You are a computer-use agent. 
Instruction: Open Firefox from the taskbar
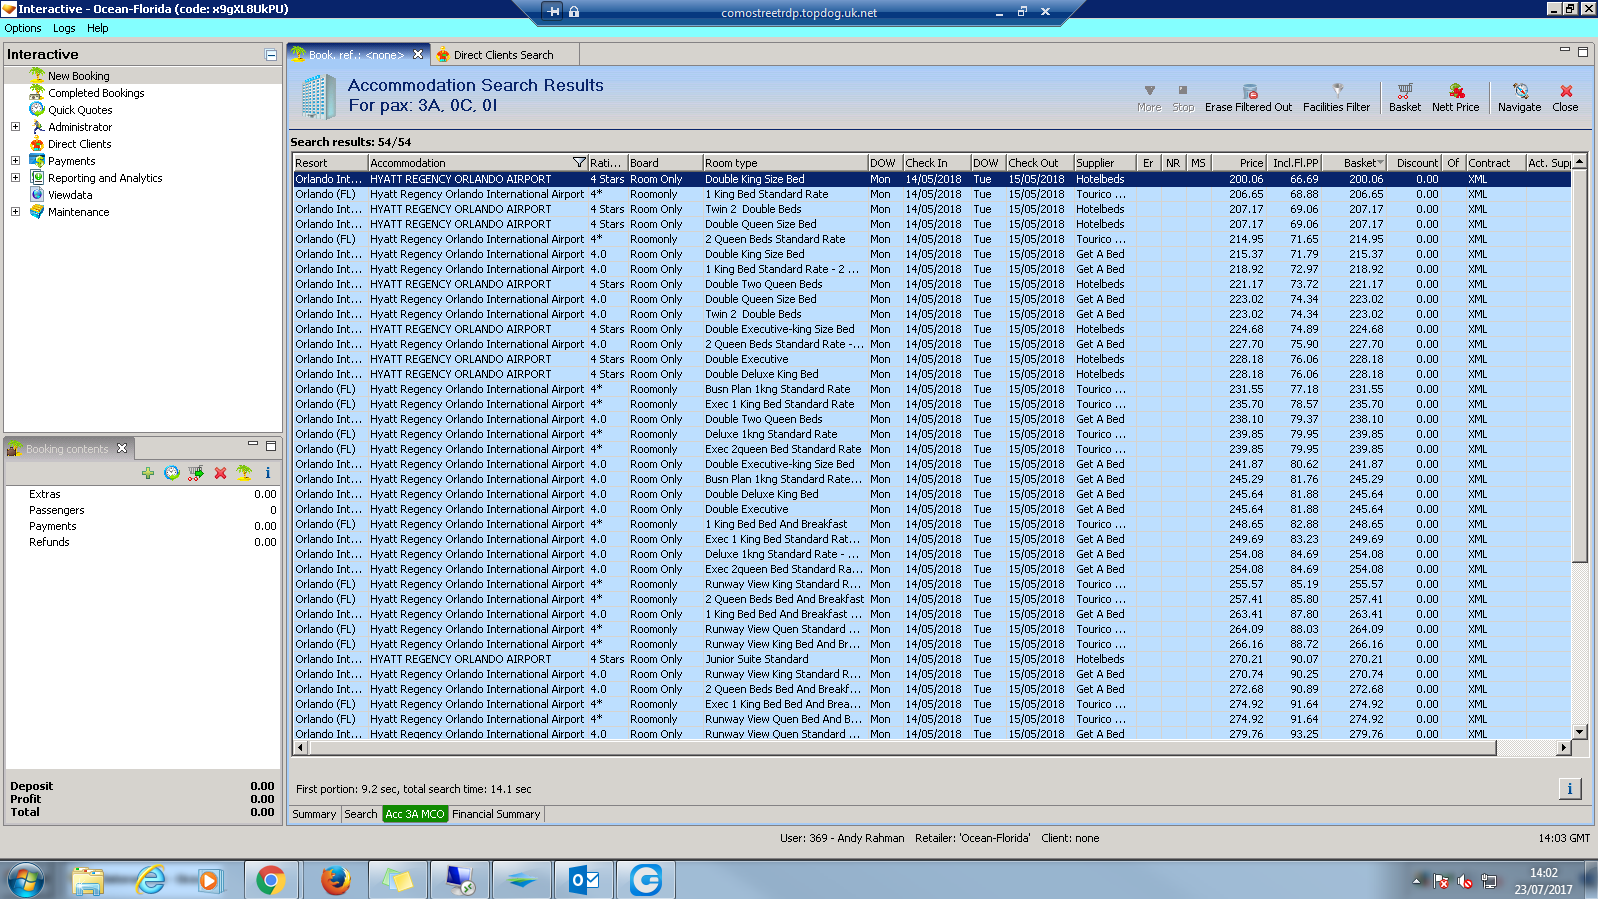(335, 880)
